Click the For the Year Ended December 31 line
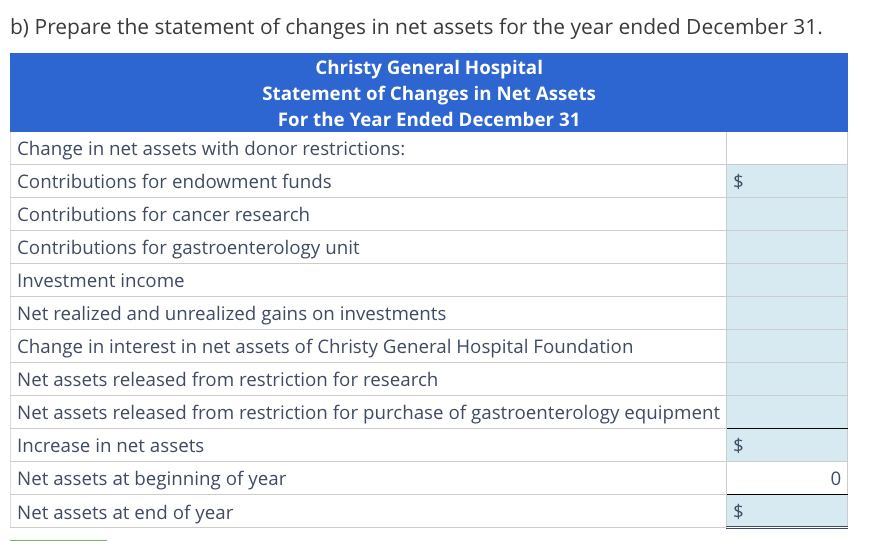Screen dimensions: 895x541 (429, 120)
